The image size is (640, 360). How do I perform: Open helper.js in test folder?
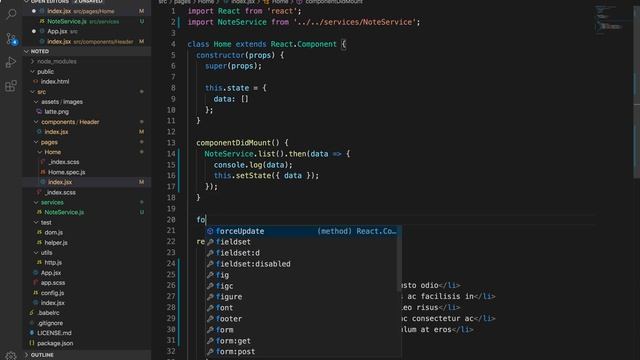coord(56,242)
